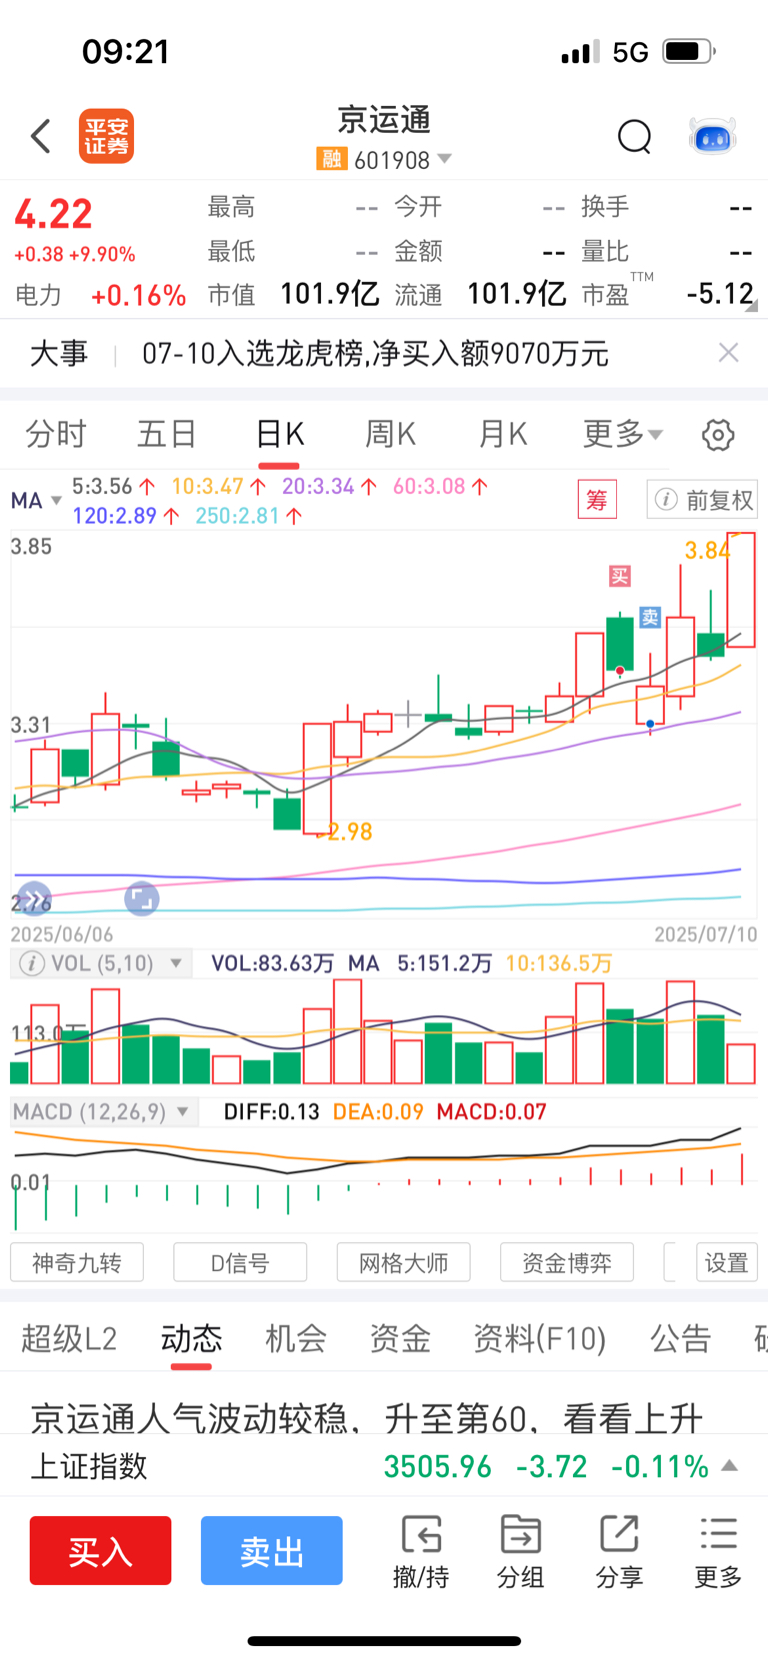
Task: Open the 平安证券 logo icon
Action: [x=106, y=136]
